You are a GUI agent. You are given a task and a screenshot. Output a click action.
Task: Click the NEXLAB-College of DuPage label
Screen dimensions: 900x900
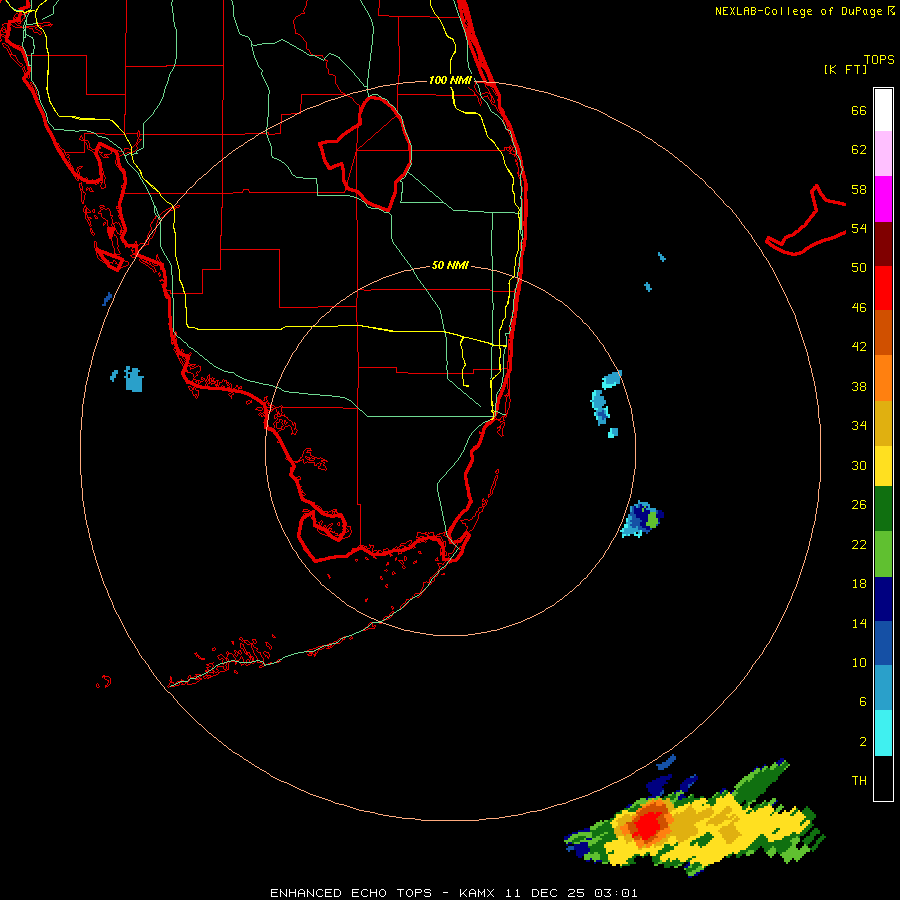click(804, 11)
